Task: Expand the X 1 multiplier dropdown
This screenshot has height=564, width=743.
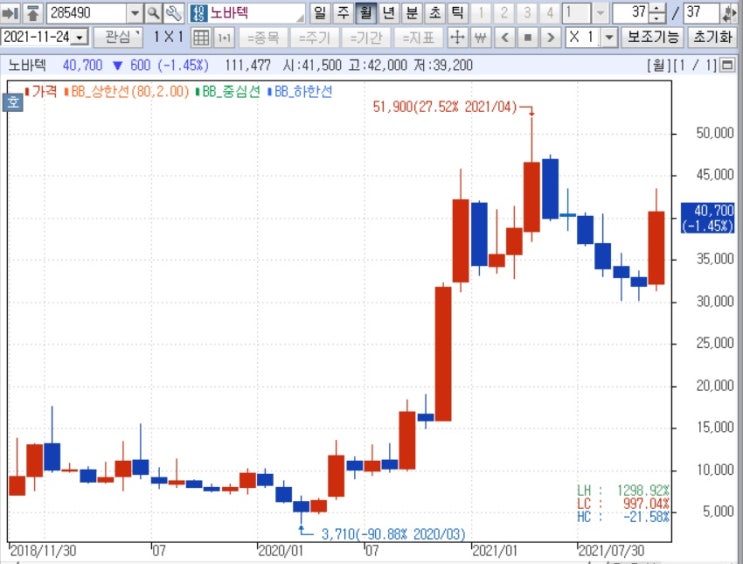Action: tap(609, 37)
